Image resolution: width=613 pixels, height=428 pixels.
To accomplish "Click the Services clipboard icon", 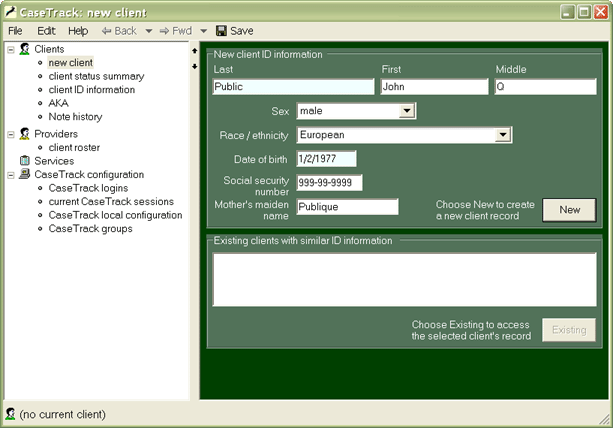I will 25,161.
